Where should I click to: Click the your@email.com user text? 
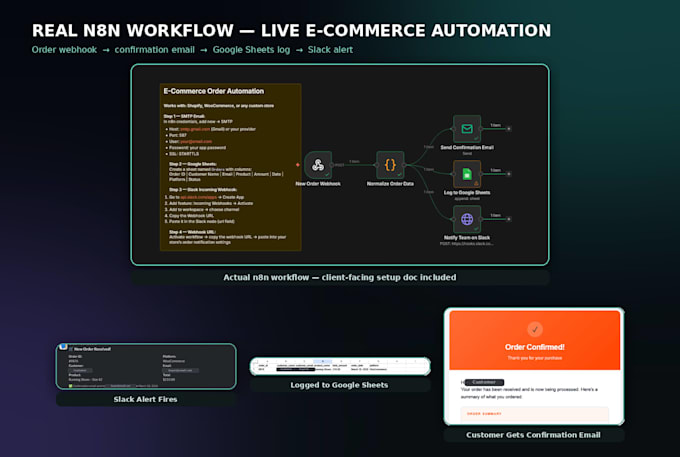pyautogui.click(x=196, y=142)
